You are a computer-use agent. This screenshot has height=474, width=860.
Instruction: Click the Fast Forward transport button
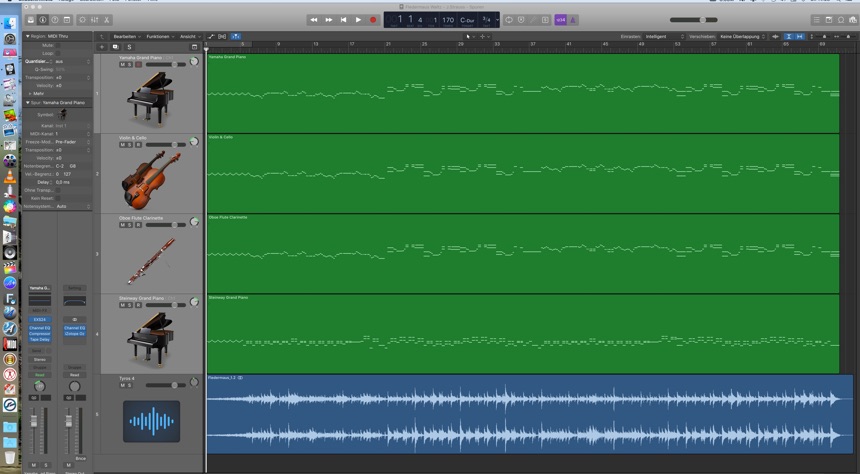click(x=329, y=20)
